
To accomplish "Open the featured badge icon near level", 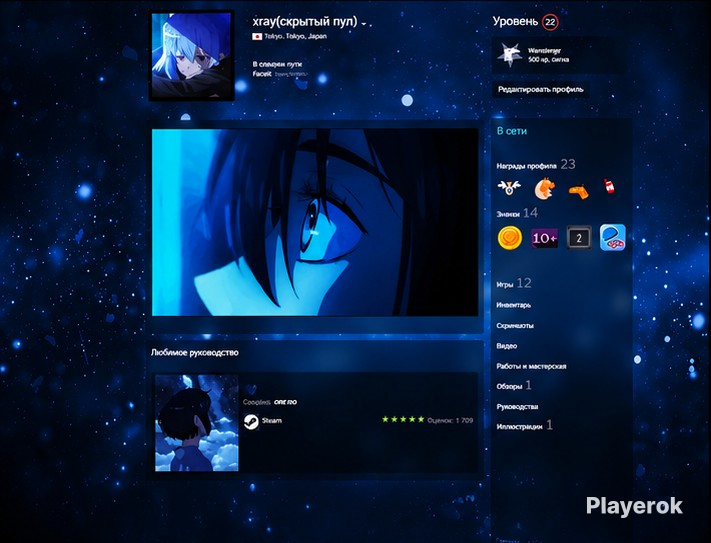I will [510, 55].
